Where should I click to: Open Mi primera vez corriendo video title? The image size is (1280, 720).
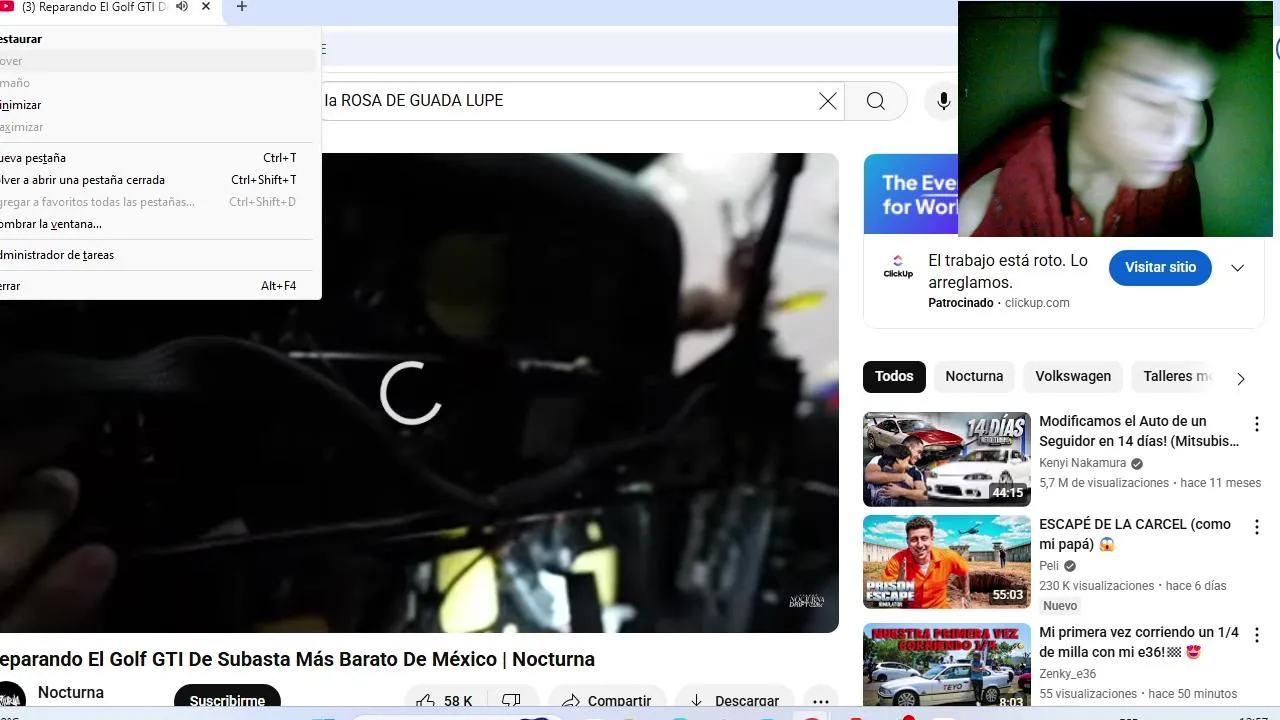point(1139,642)
